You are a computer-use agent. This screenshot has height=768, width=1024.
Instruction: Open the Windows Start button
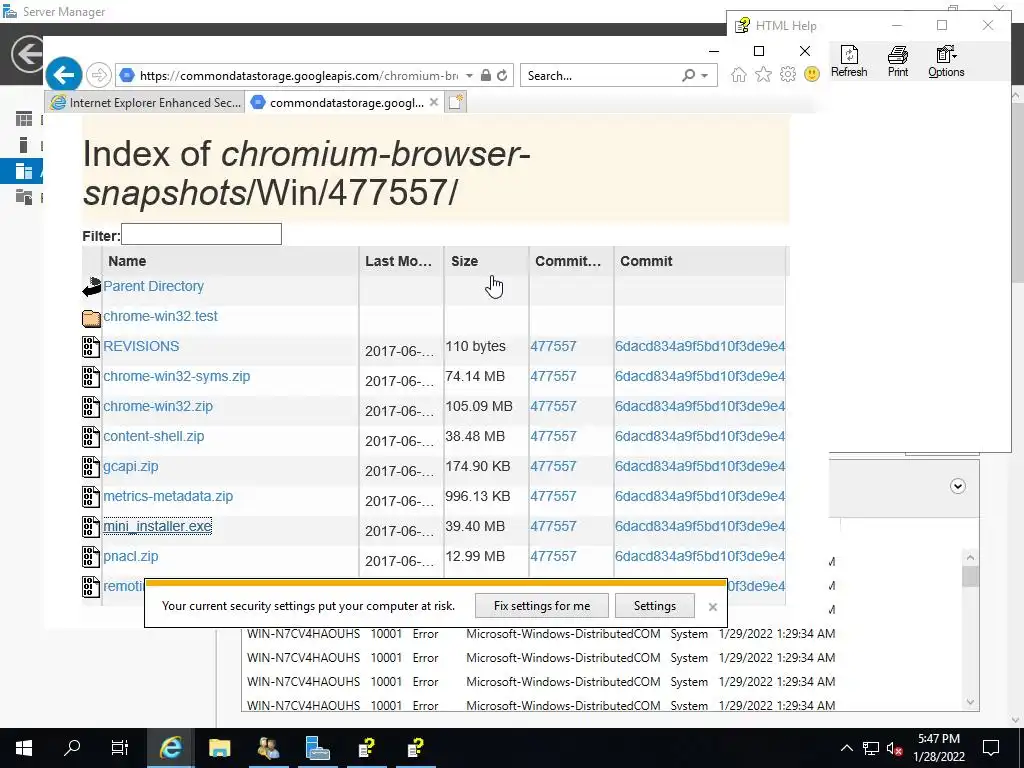(x=24, y=748)
